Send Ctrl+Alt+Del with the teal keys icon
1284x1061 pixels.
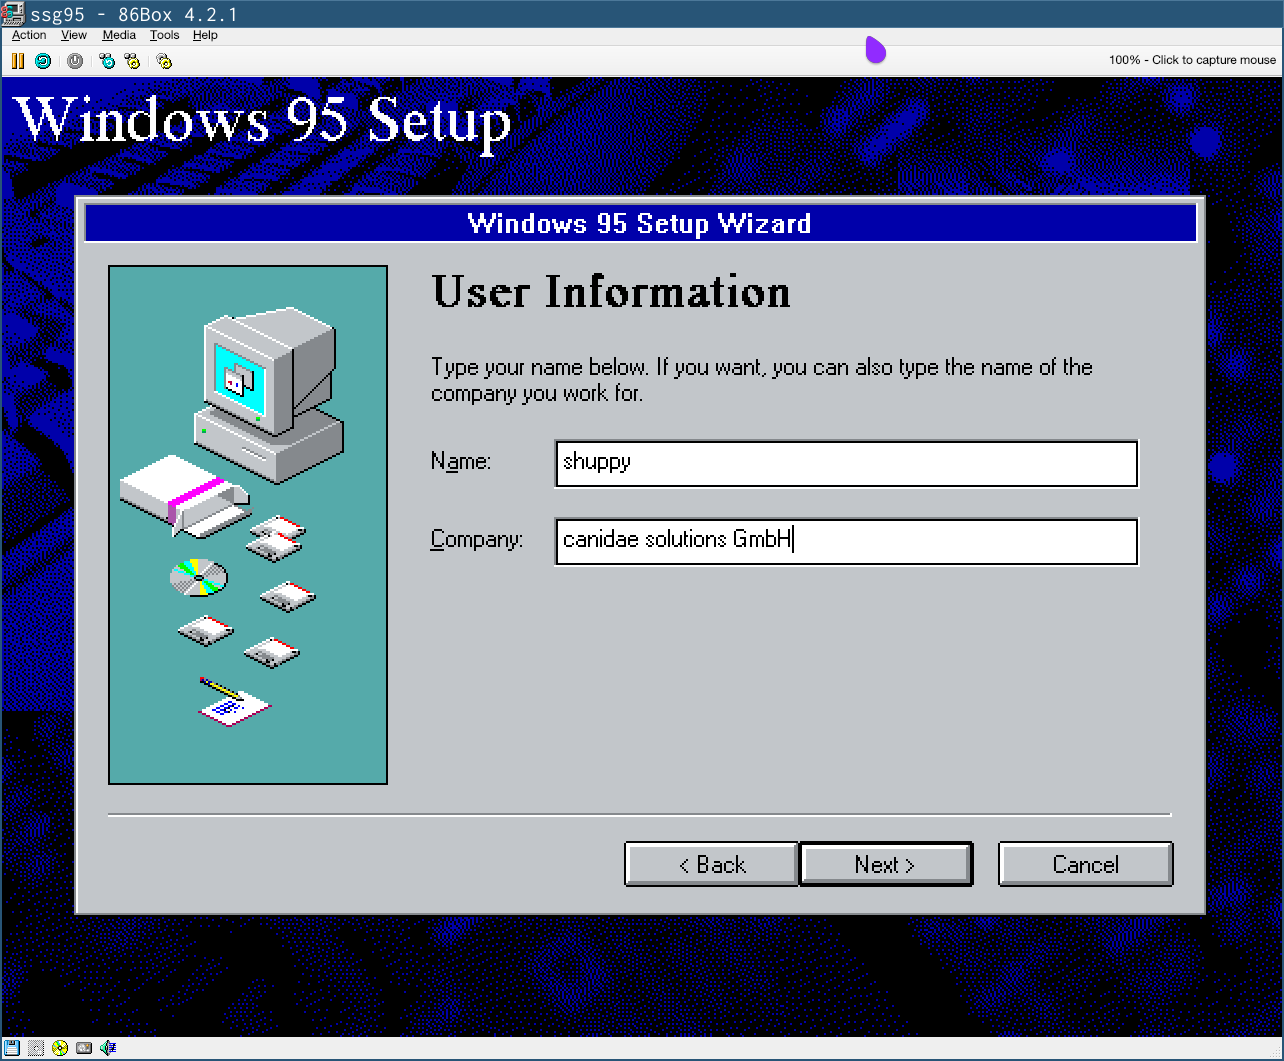click(107, 61)
